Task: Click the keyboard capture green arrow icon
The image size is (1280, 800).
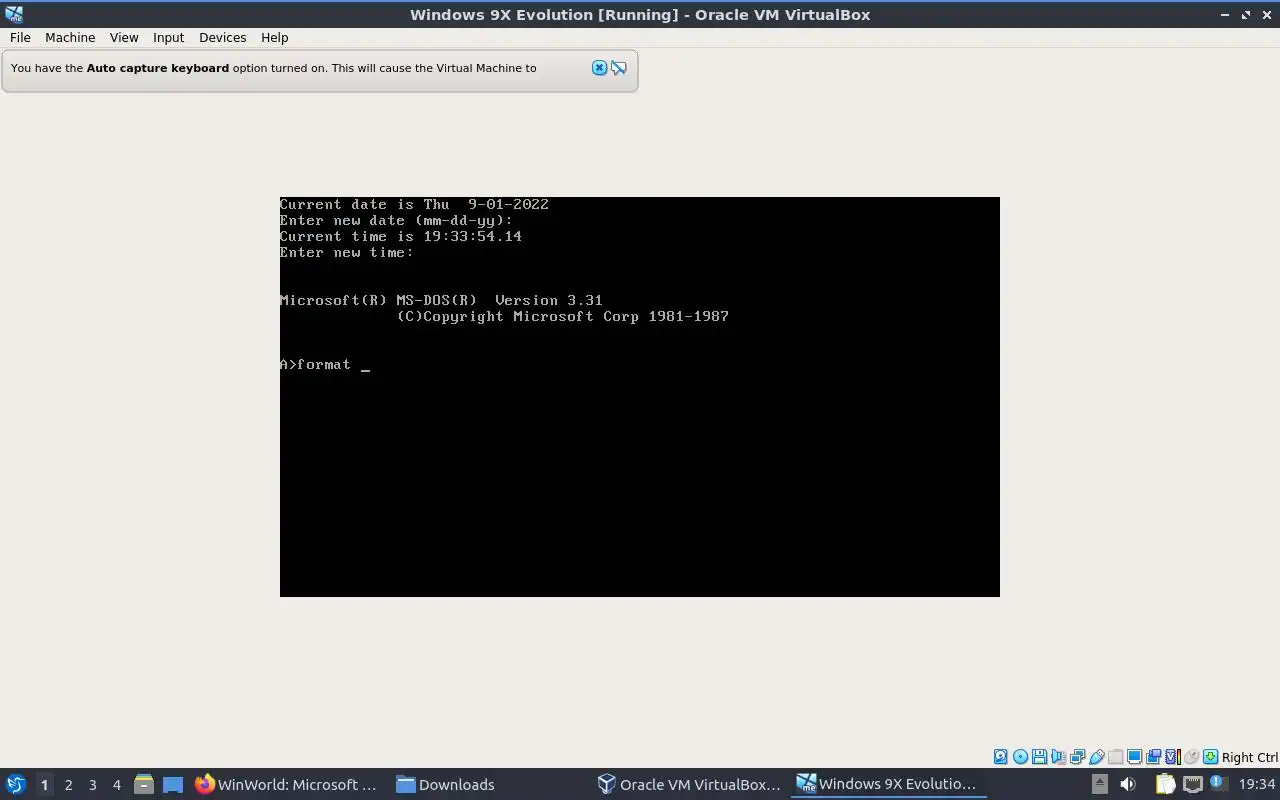Action: tap(1210, 757)
